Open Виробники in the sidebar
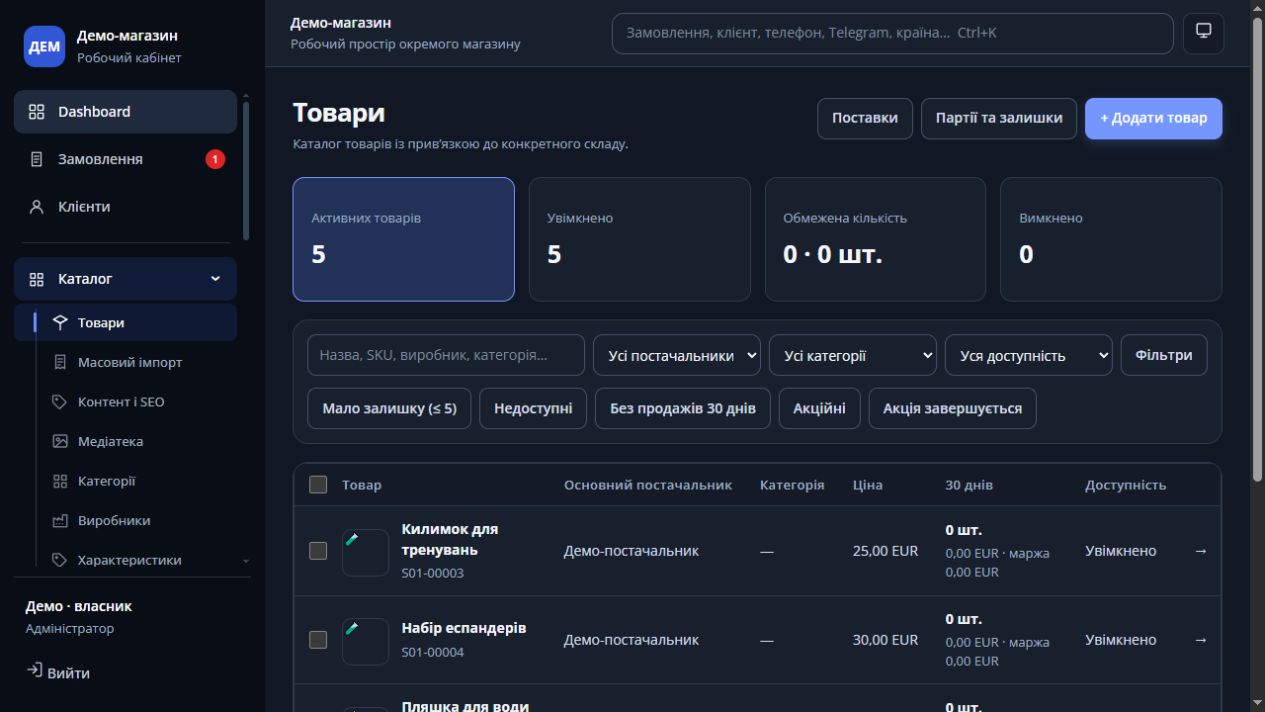The image size is (1265, 712). click(125, 521)
